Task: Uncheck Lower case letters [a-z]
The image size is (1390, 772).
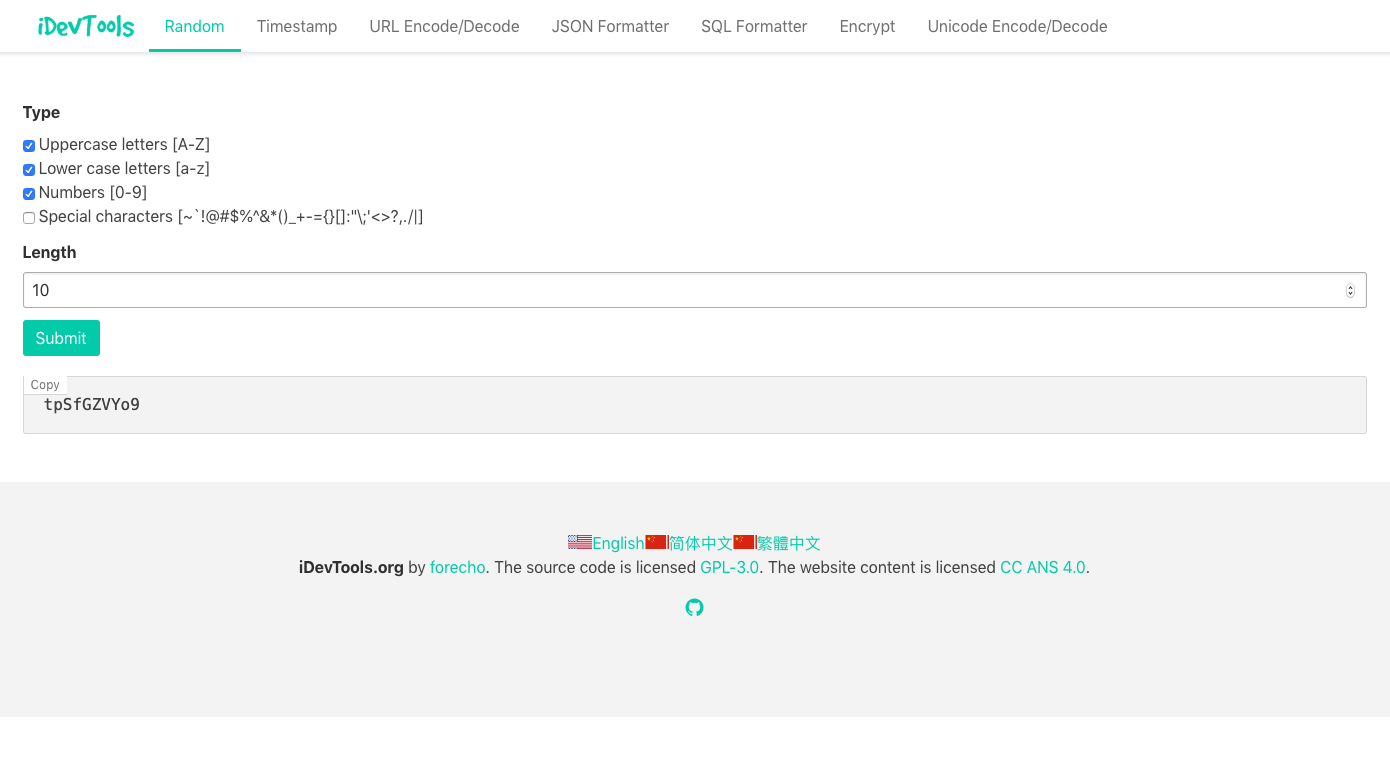Action: 28,169
